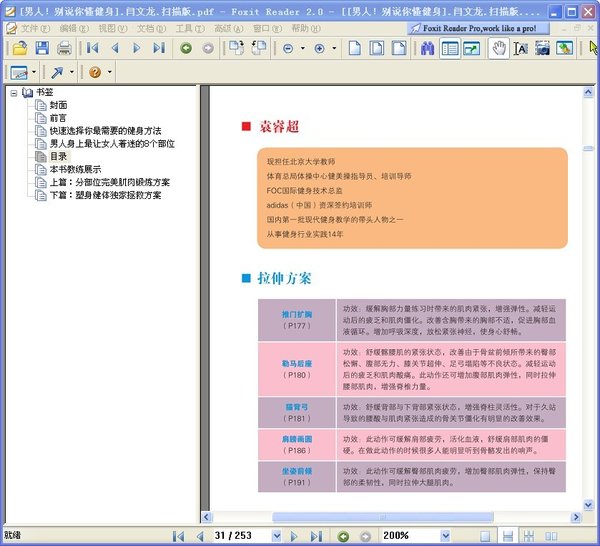
Task: Collapse the 书签 bookmarks root node
Action: pos(14,93)
